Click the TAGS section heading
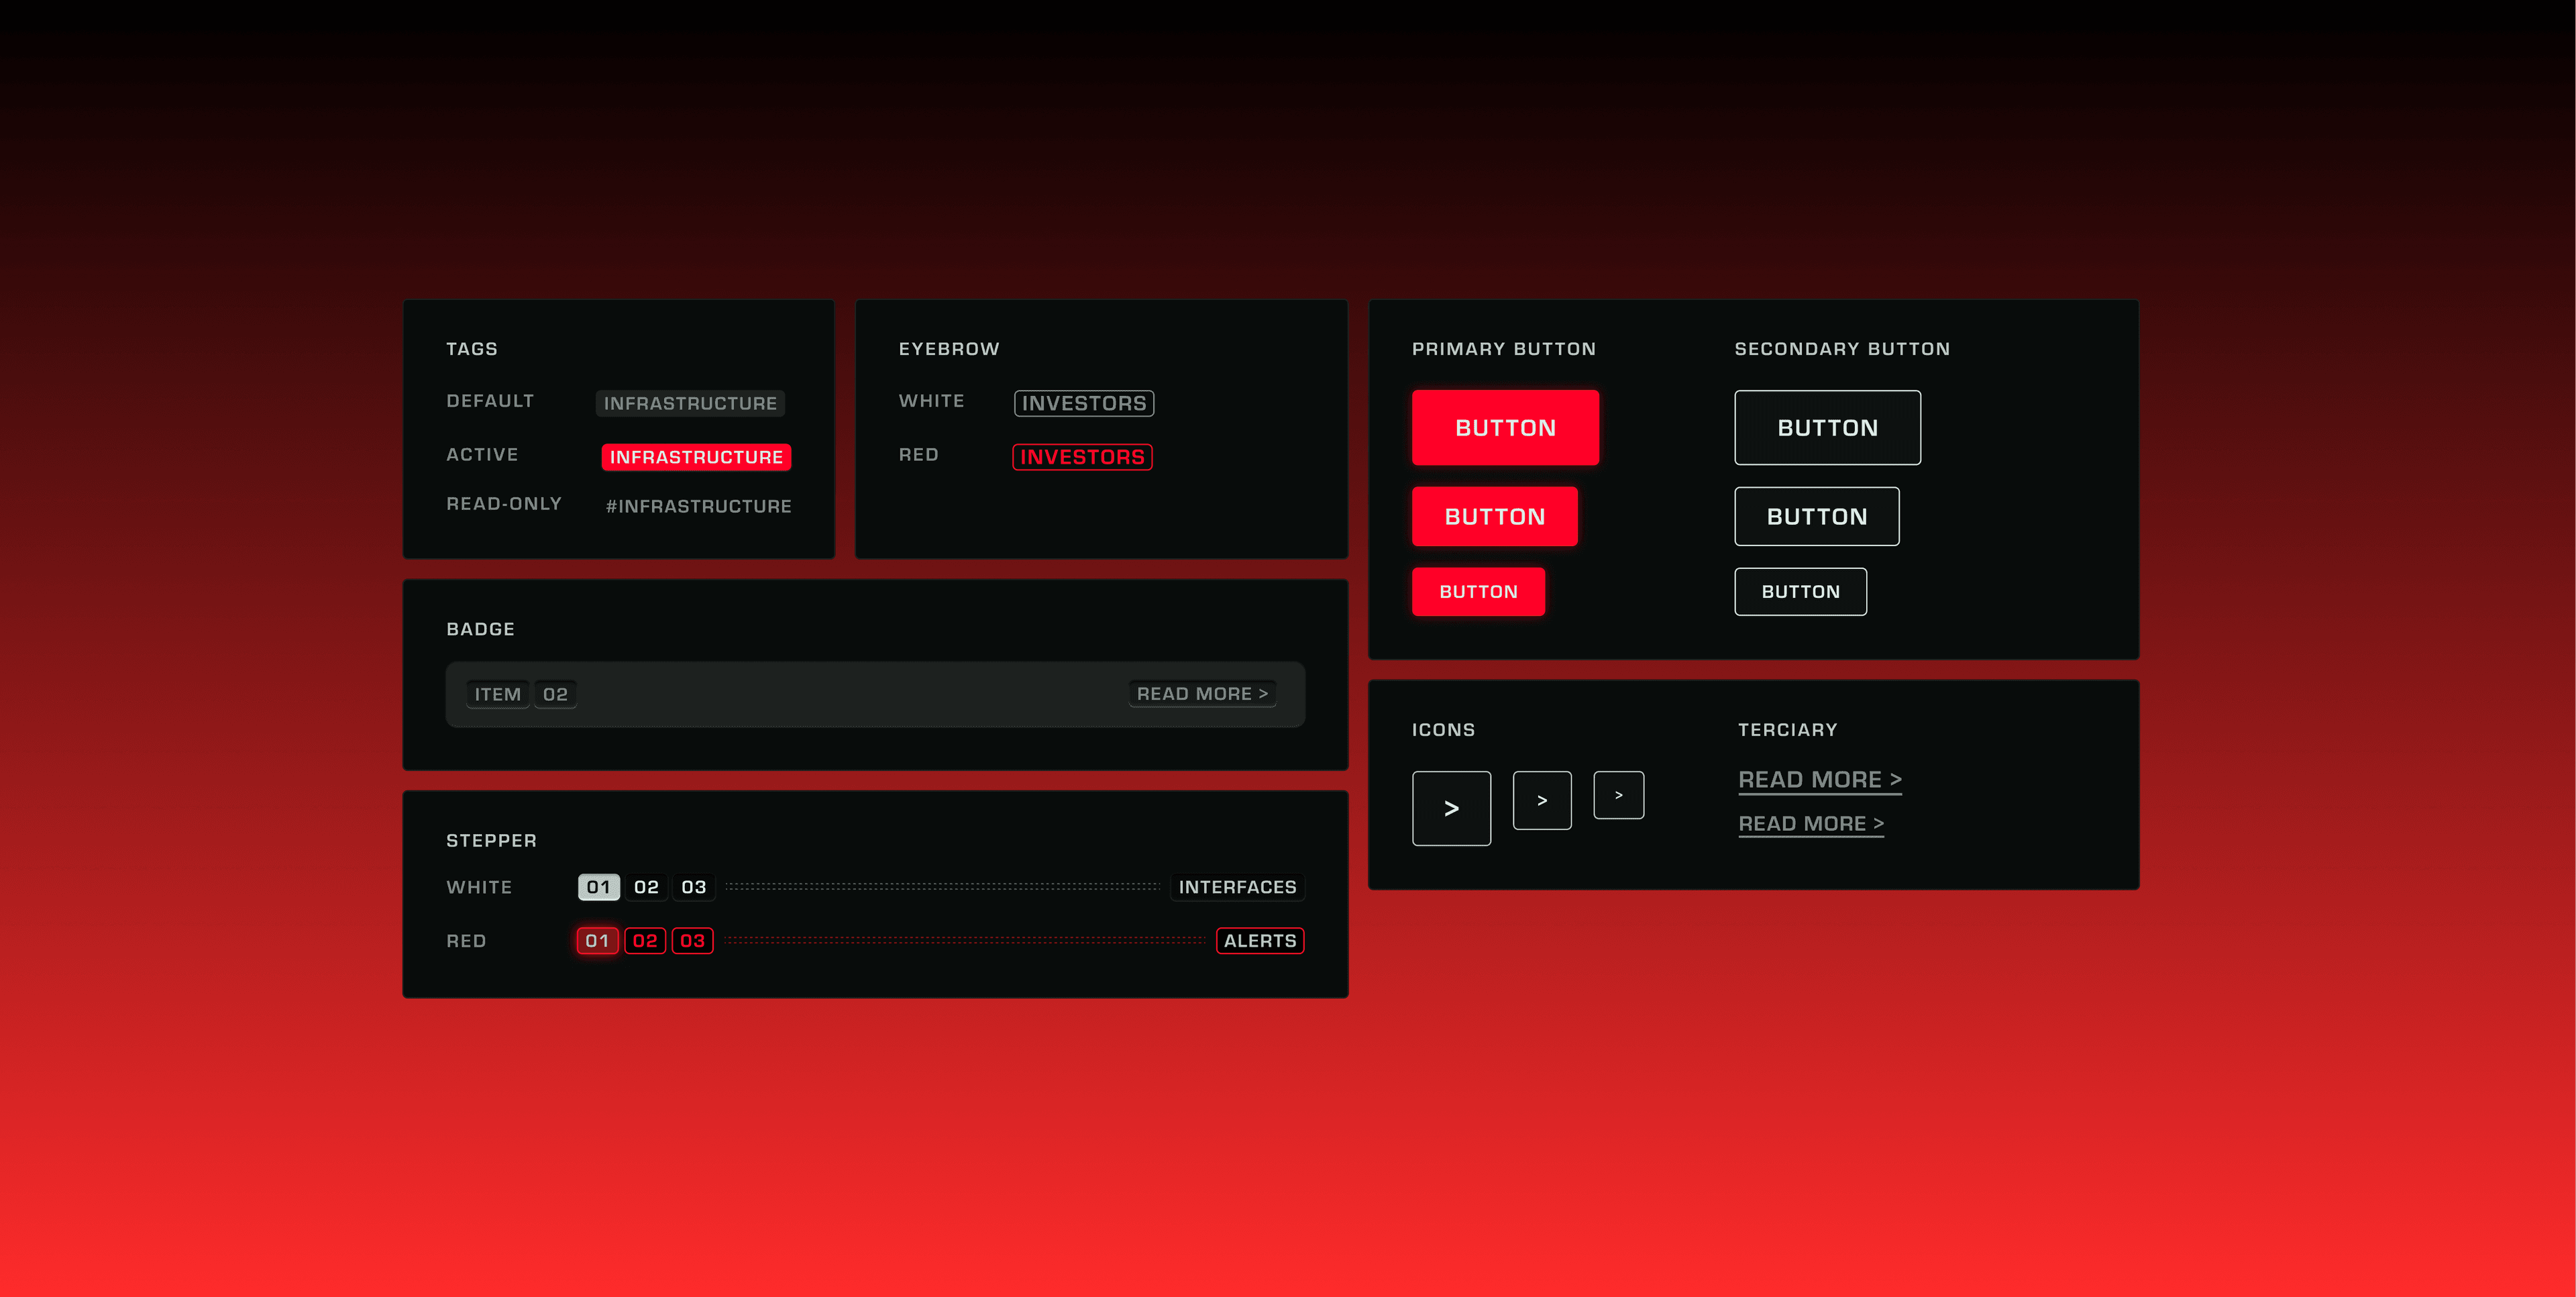Screen dimensions: 2576x1297 [x=472, y=349]
